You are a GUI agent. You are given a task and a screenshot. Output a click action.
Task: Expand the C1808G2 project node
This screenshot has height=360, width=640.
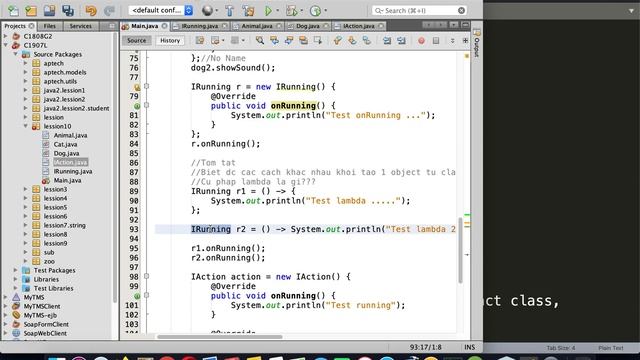tap(6, 36)
